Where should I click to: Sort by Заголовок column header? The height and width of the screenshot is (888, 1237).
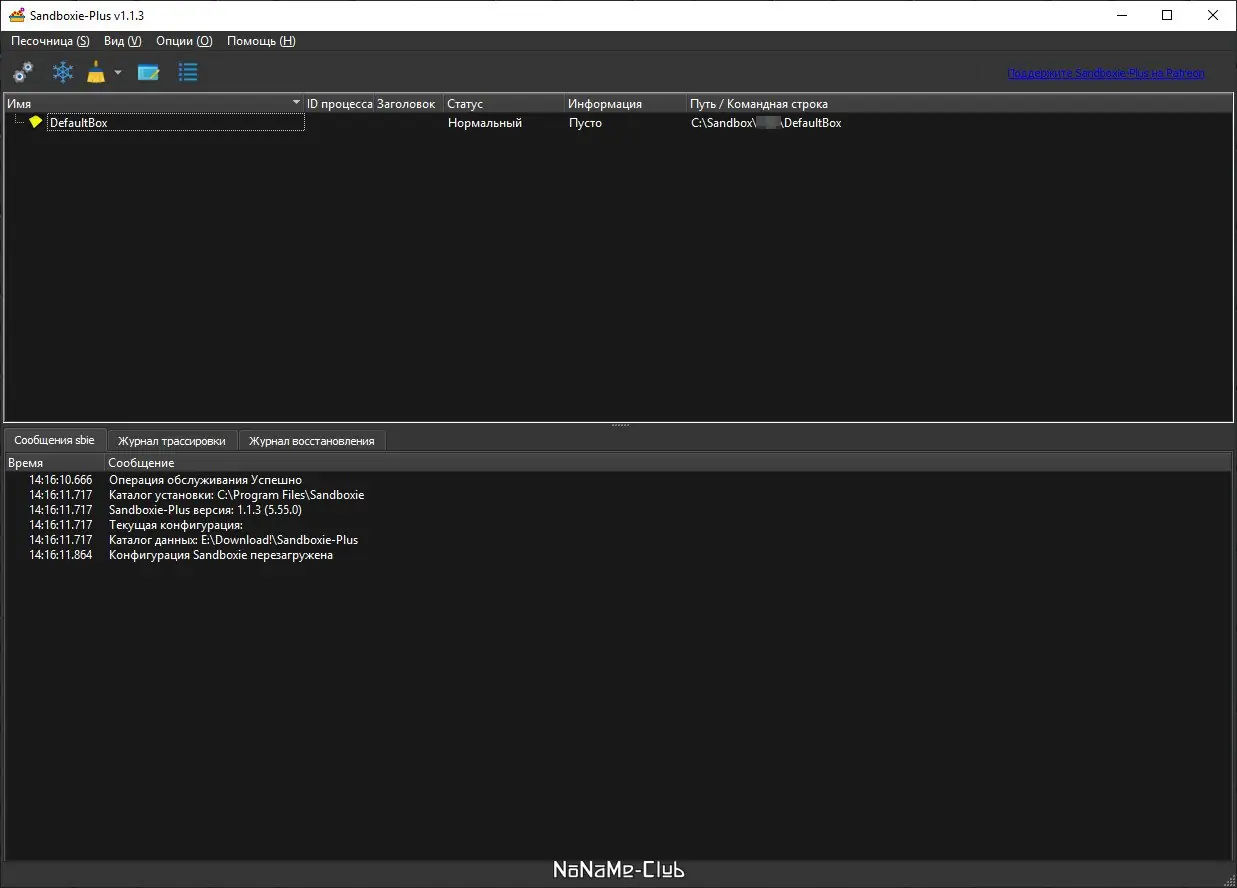[x=408, y=103]
